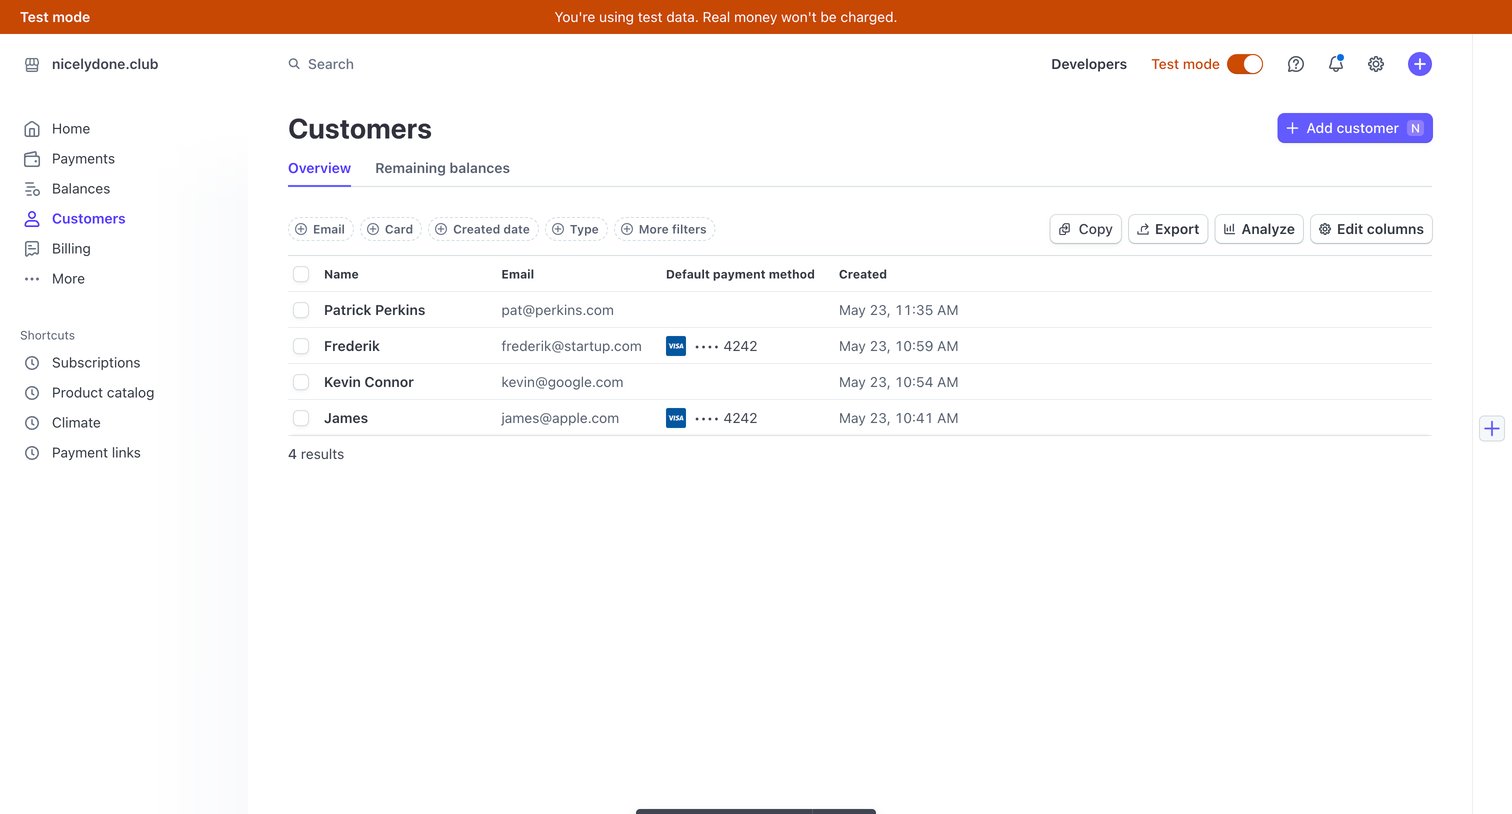Image resolution: width=1512 pixels, height=814 pixels.
Task: Click the nicelydone.club account name
Action: 105,64
